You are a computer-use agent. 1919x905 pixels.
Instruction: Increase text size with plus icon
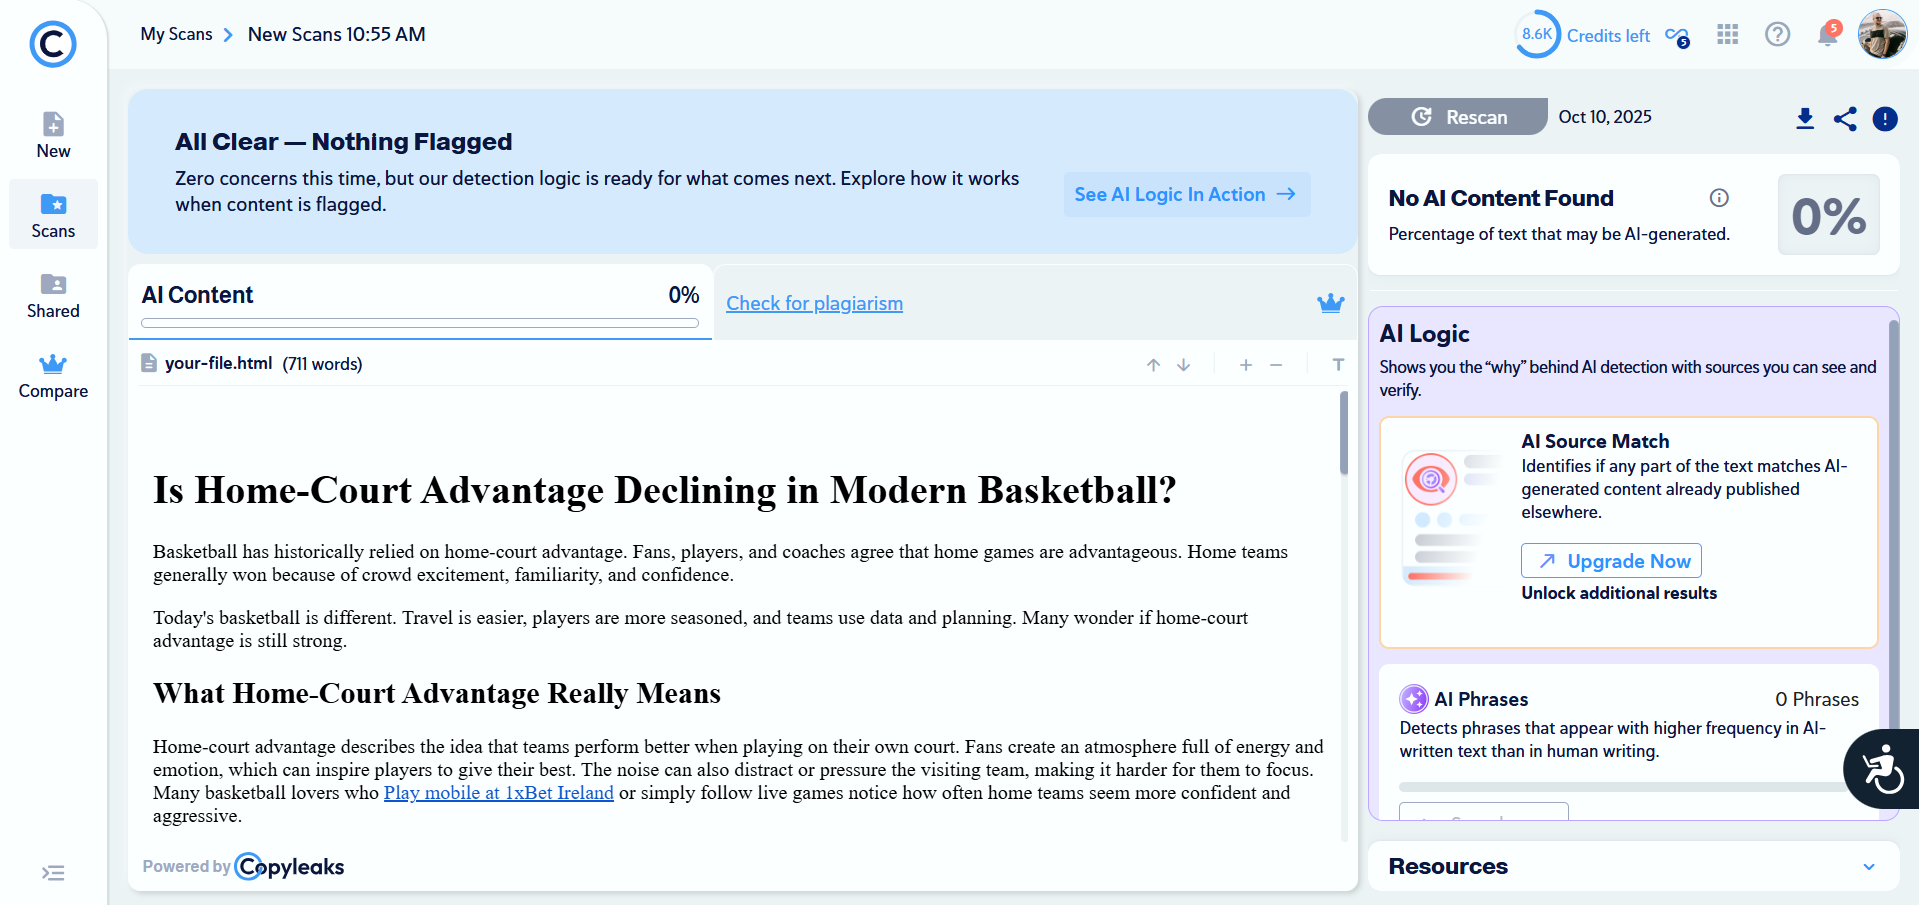pyautogui.click(x=1246, y=365)
